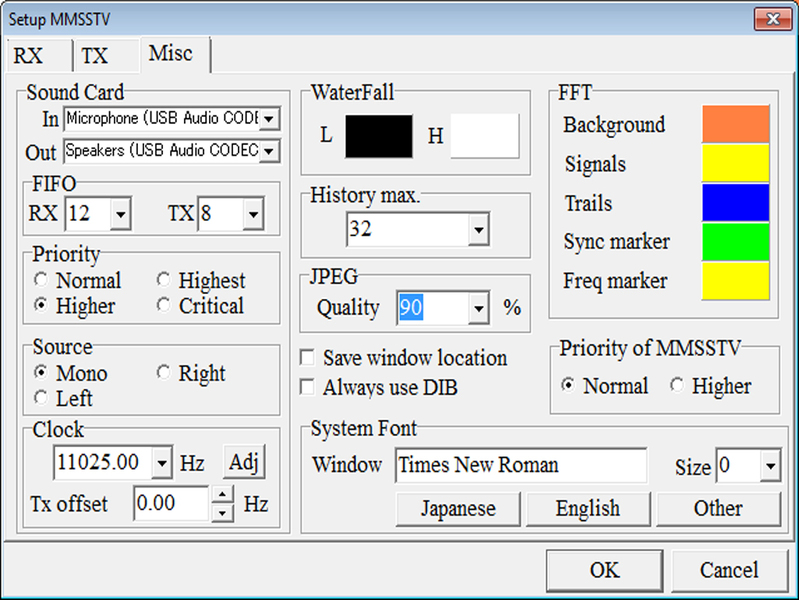Click the Japanese font button
This screenshot has height=600, width=799.
tap(458, 509)
